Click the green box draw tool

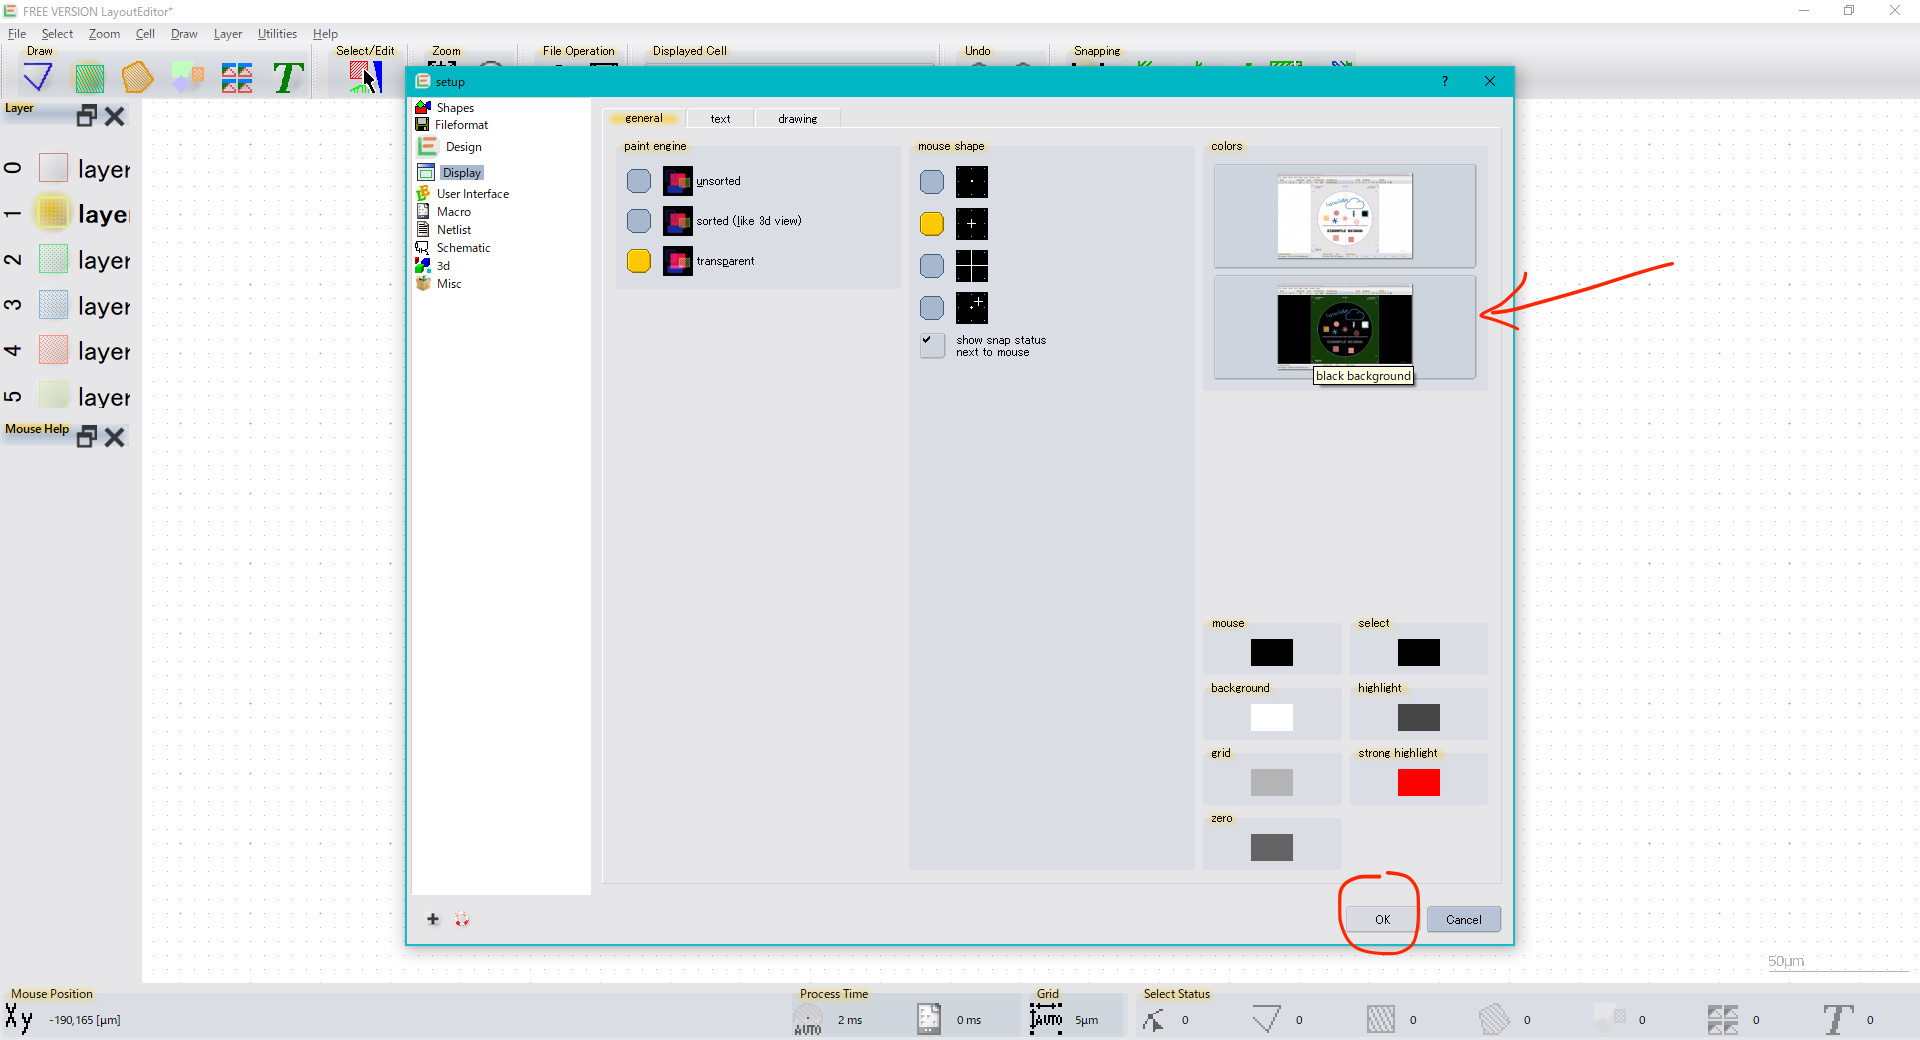89,77
